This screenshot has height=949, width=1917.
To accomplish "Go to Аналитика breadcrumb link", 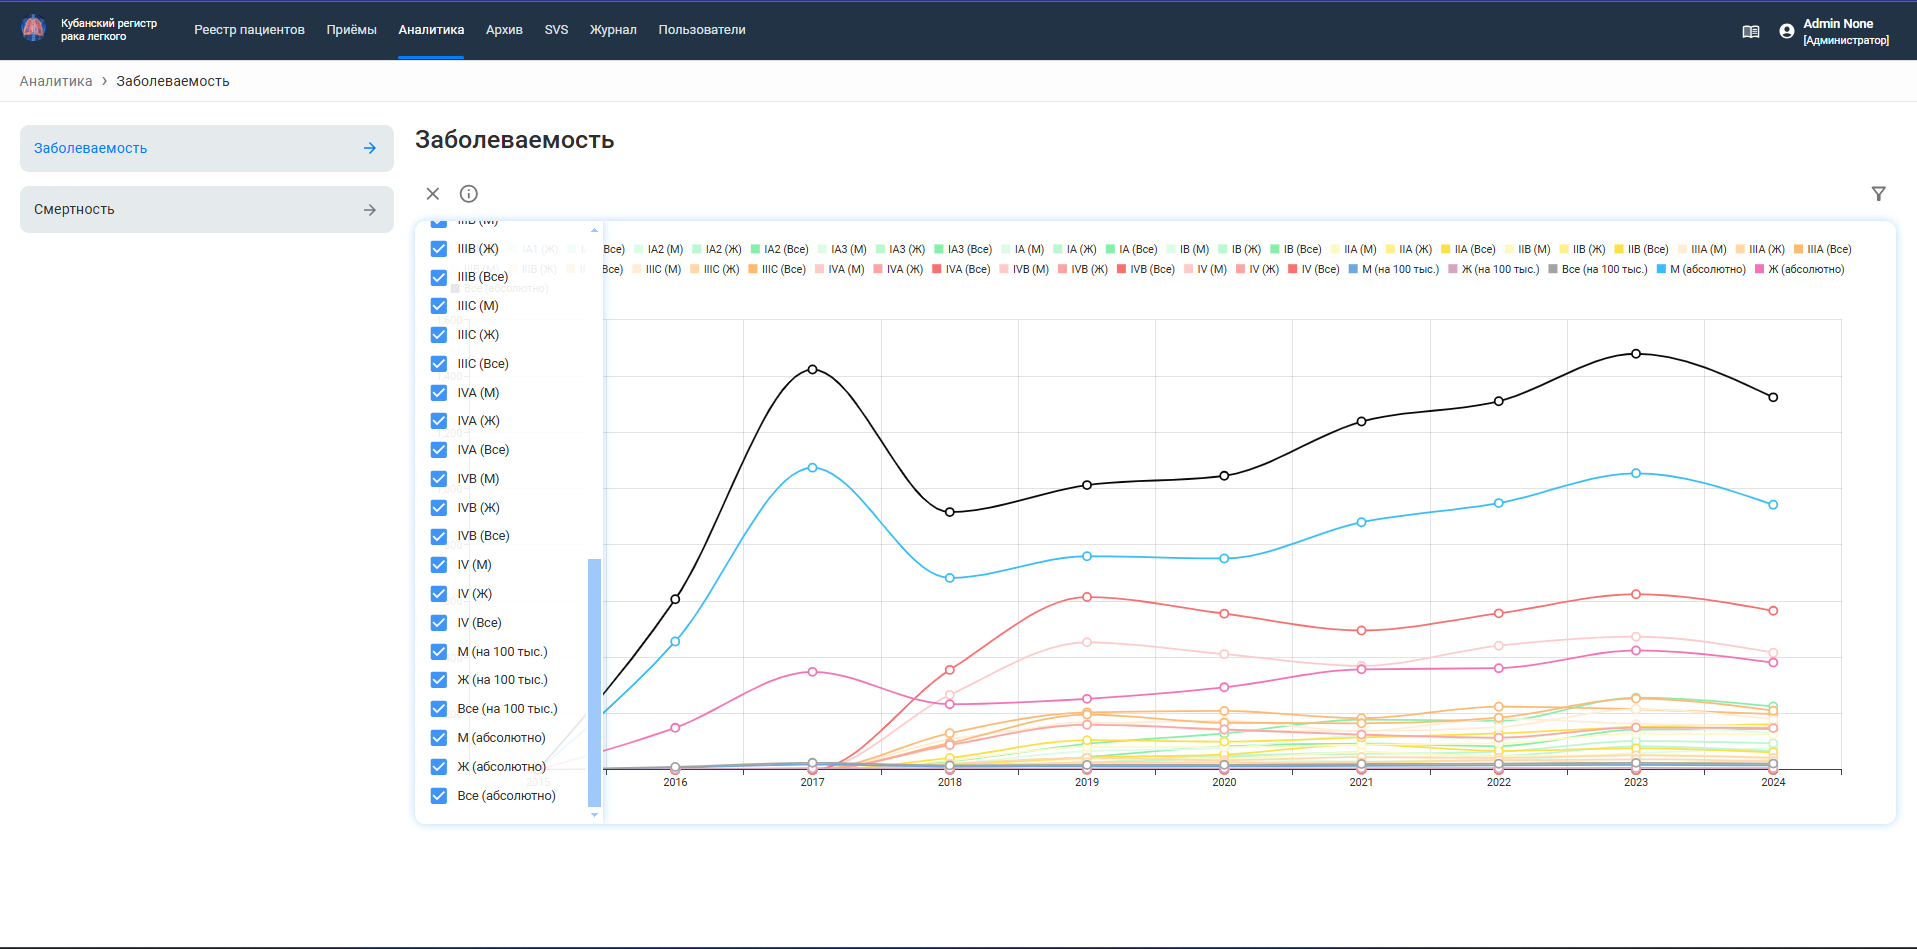I will pyautogui.click(x=56, y=81).
